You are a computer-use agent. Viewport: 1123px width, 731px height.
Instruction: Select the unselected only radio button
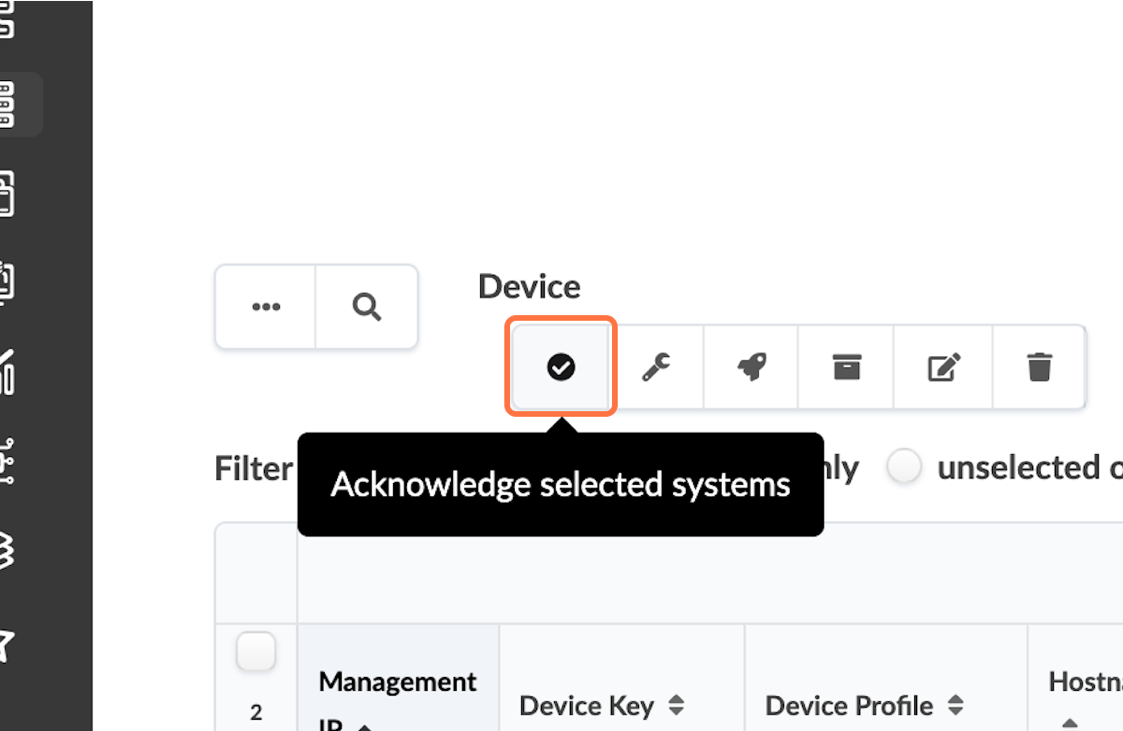click(904, 467)
